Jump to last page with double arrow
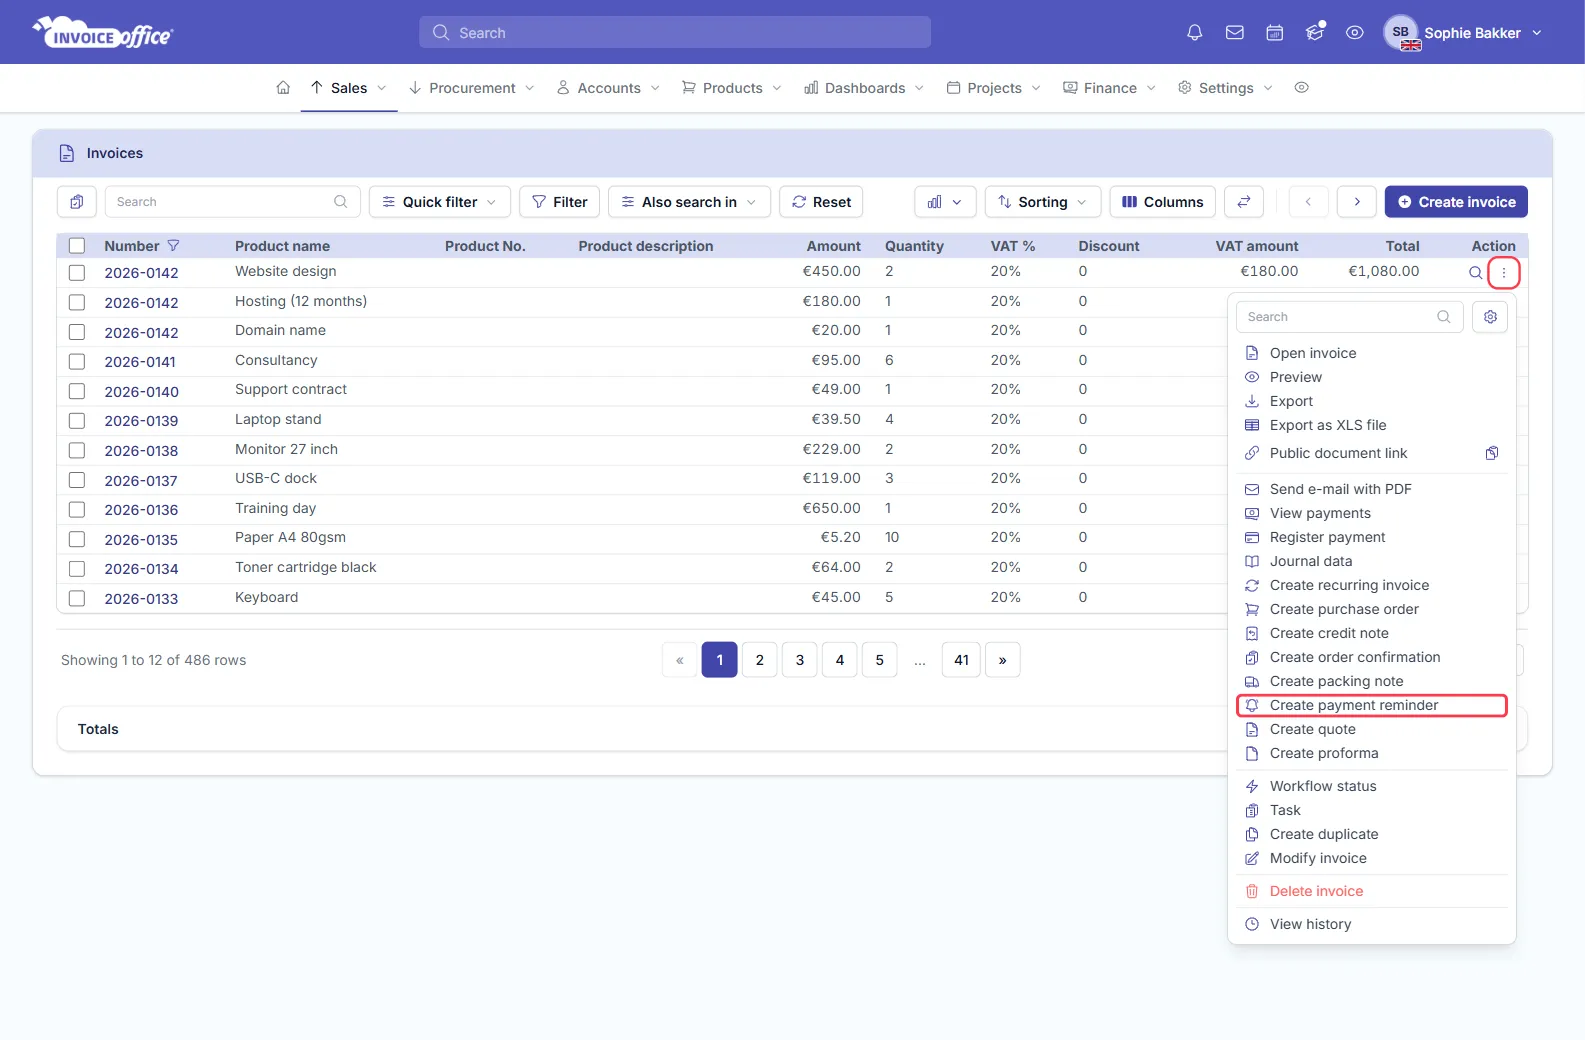 click(x=1003, y=660)
